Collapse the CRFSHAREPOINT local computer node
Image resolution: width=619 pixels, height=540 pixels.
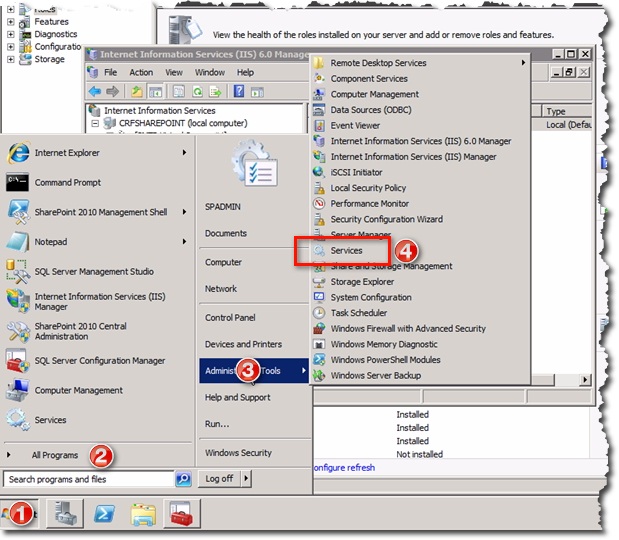pyautogui.click(x=95, y=124)
